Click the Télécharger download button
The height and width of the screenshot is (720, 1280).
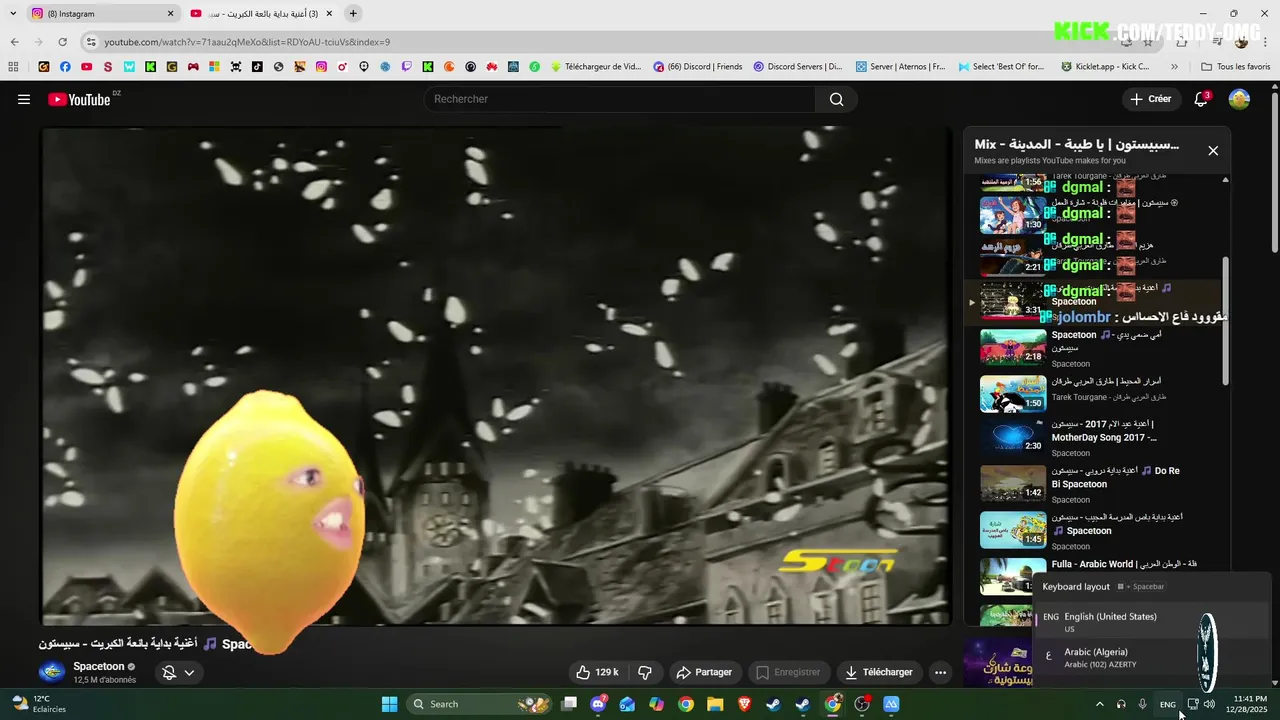point(879,672)
